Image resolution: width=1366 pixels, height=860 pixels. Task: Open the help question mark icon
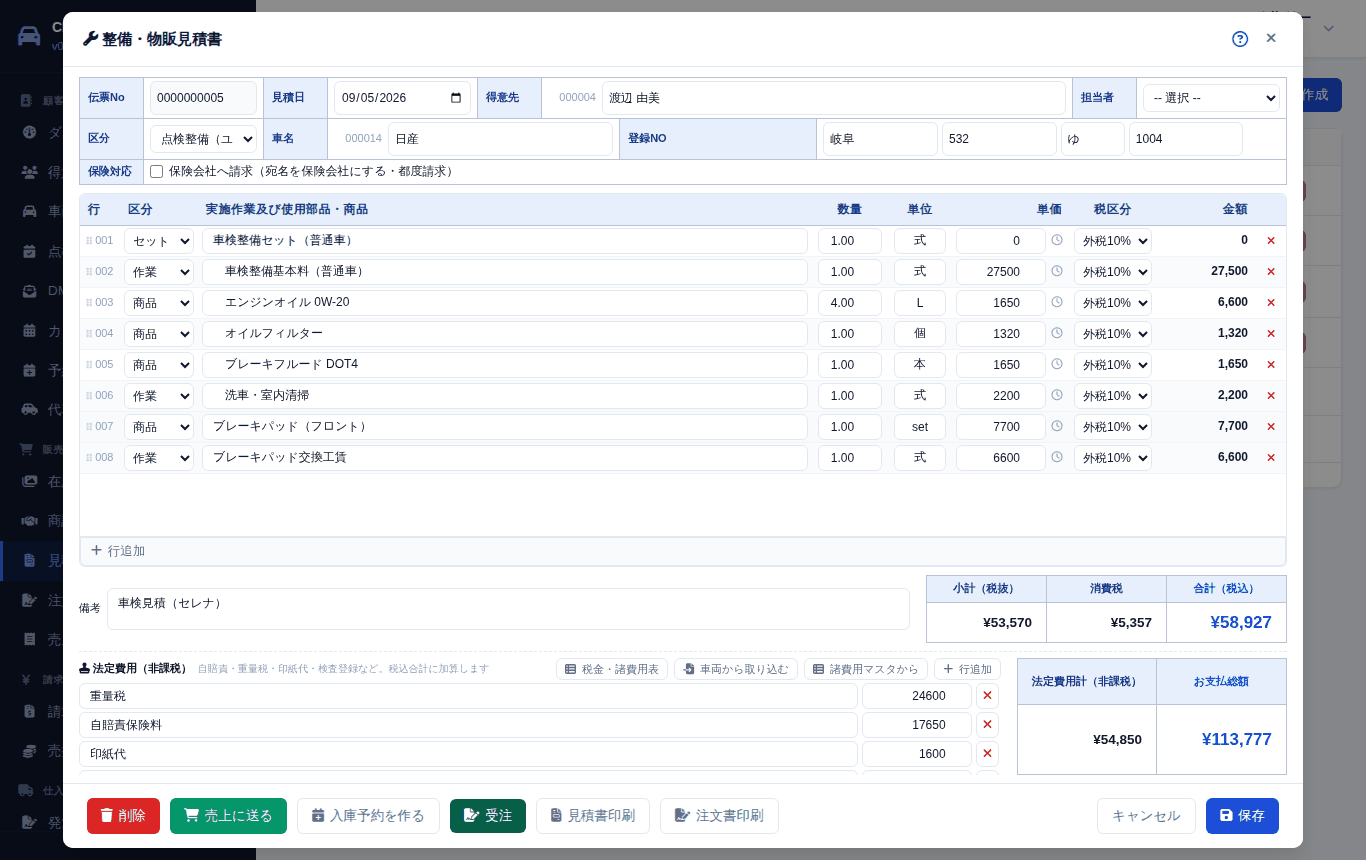(x=1240, y=39)
